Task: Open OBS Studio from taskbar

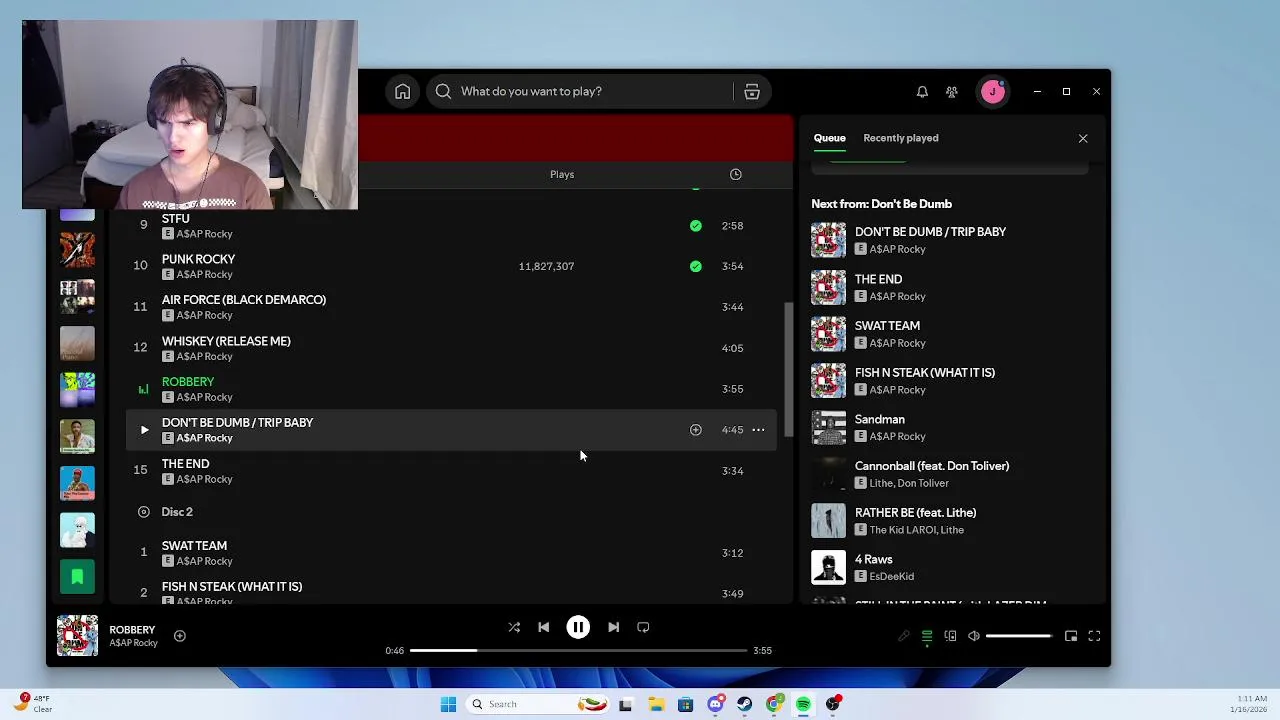Action: pos(833,705)
